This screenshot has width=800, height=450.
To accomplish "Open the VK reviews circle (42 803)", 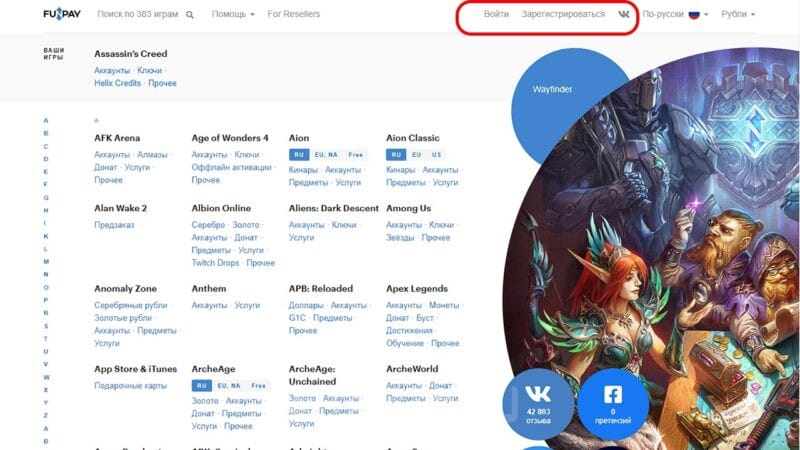I will (x=538, y=404).
